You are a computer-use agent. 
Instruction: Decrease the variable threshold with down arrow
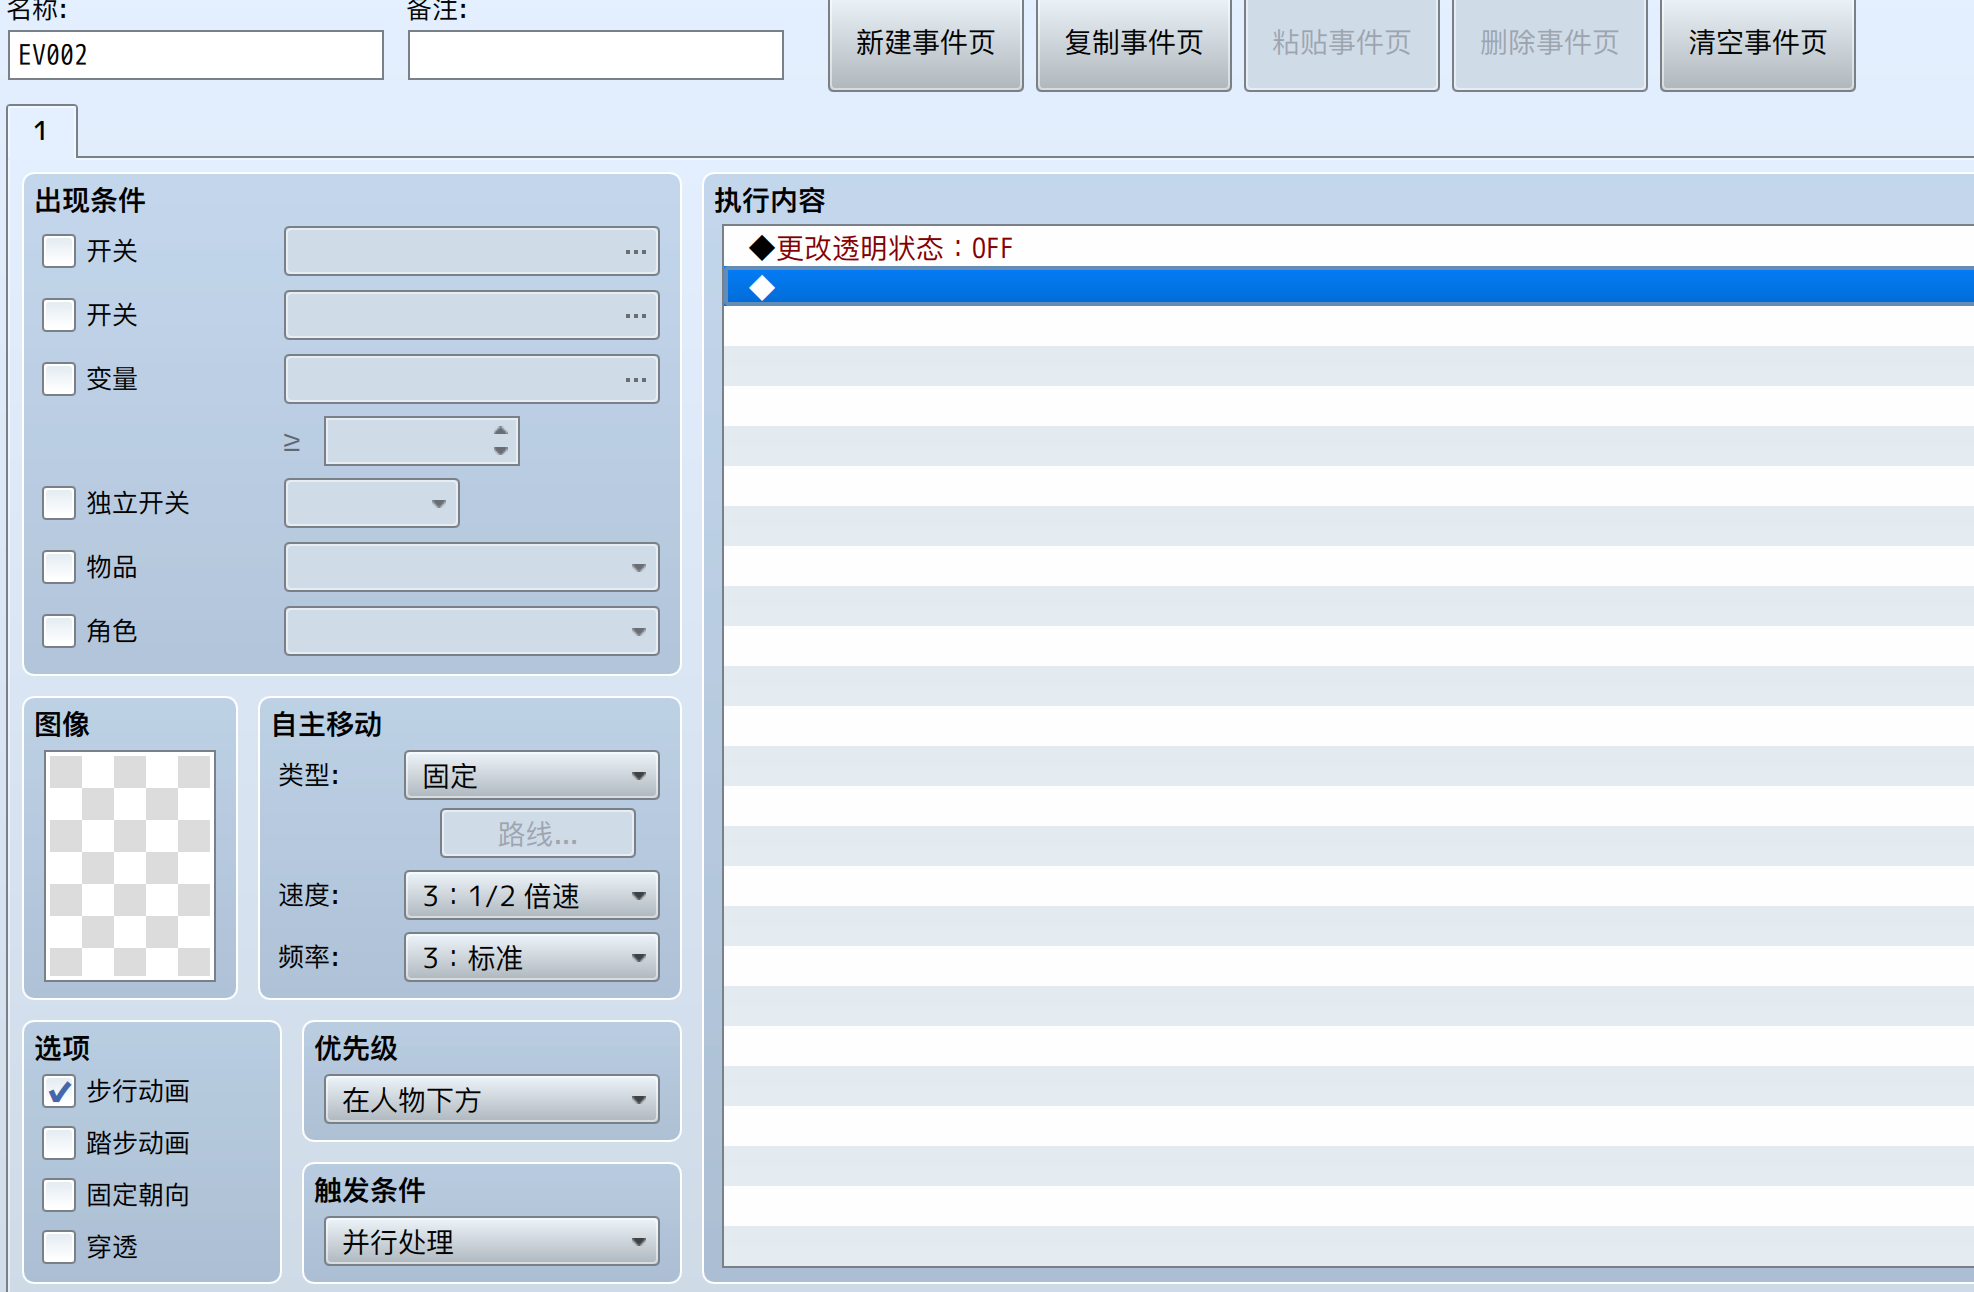(501, 452)
